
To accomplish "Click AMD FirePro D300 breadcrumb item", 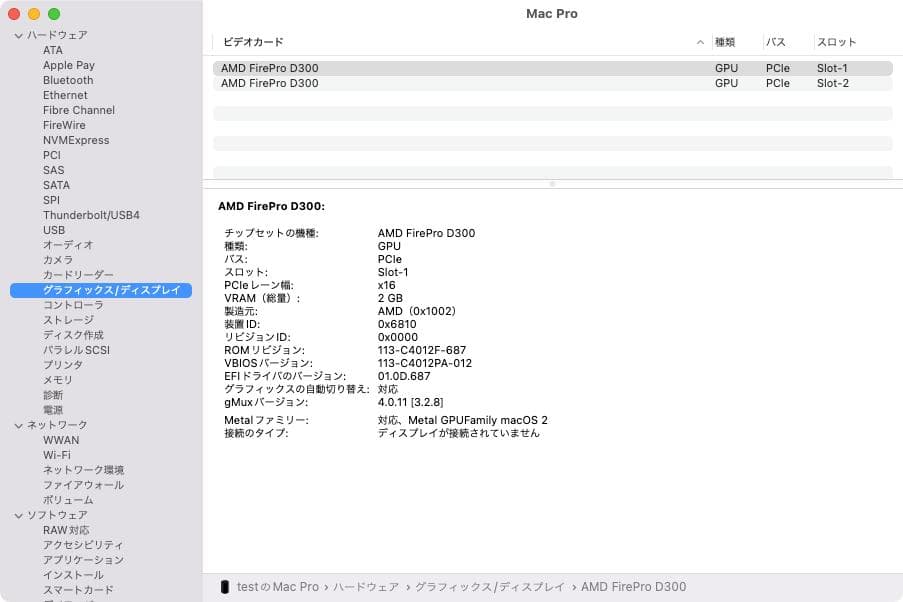I will (x=631, y=587).
